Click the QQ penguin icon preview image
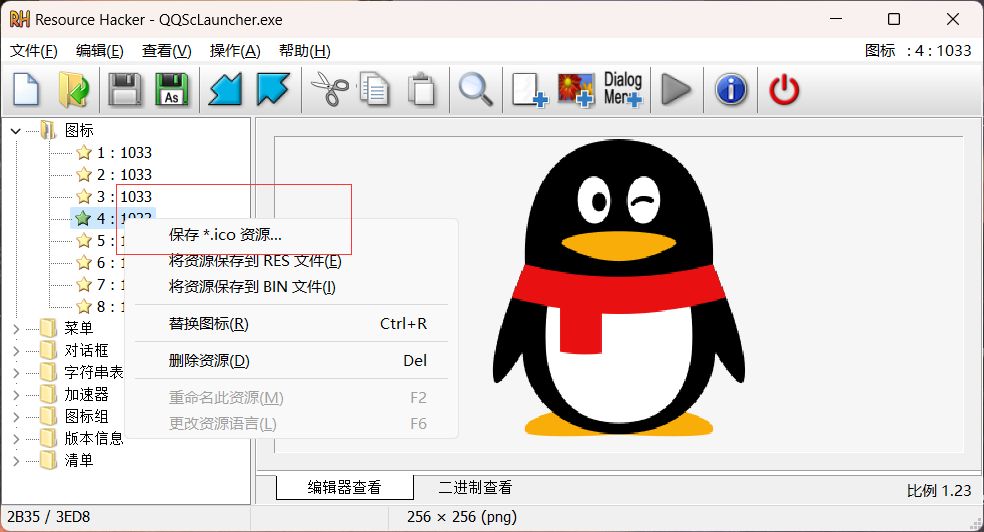This screenshot has width=984, height=532. [x=619, y=287]
